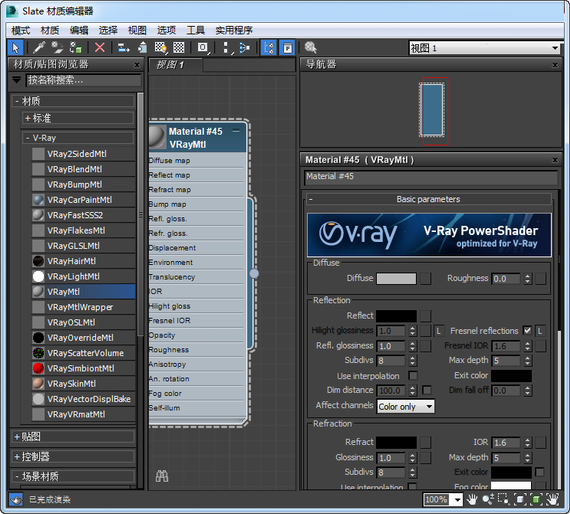Select the arrow Select tool in toolbar

tap(15, 48)
